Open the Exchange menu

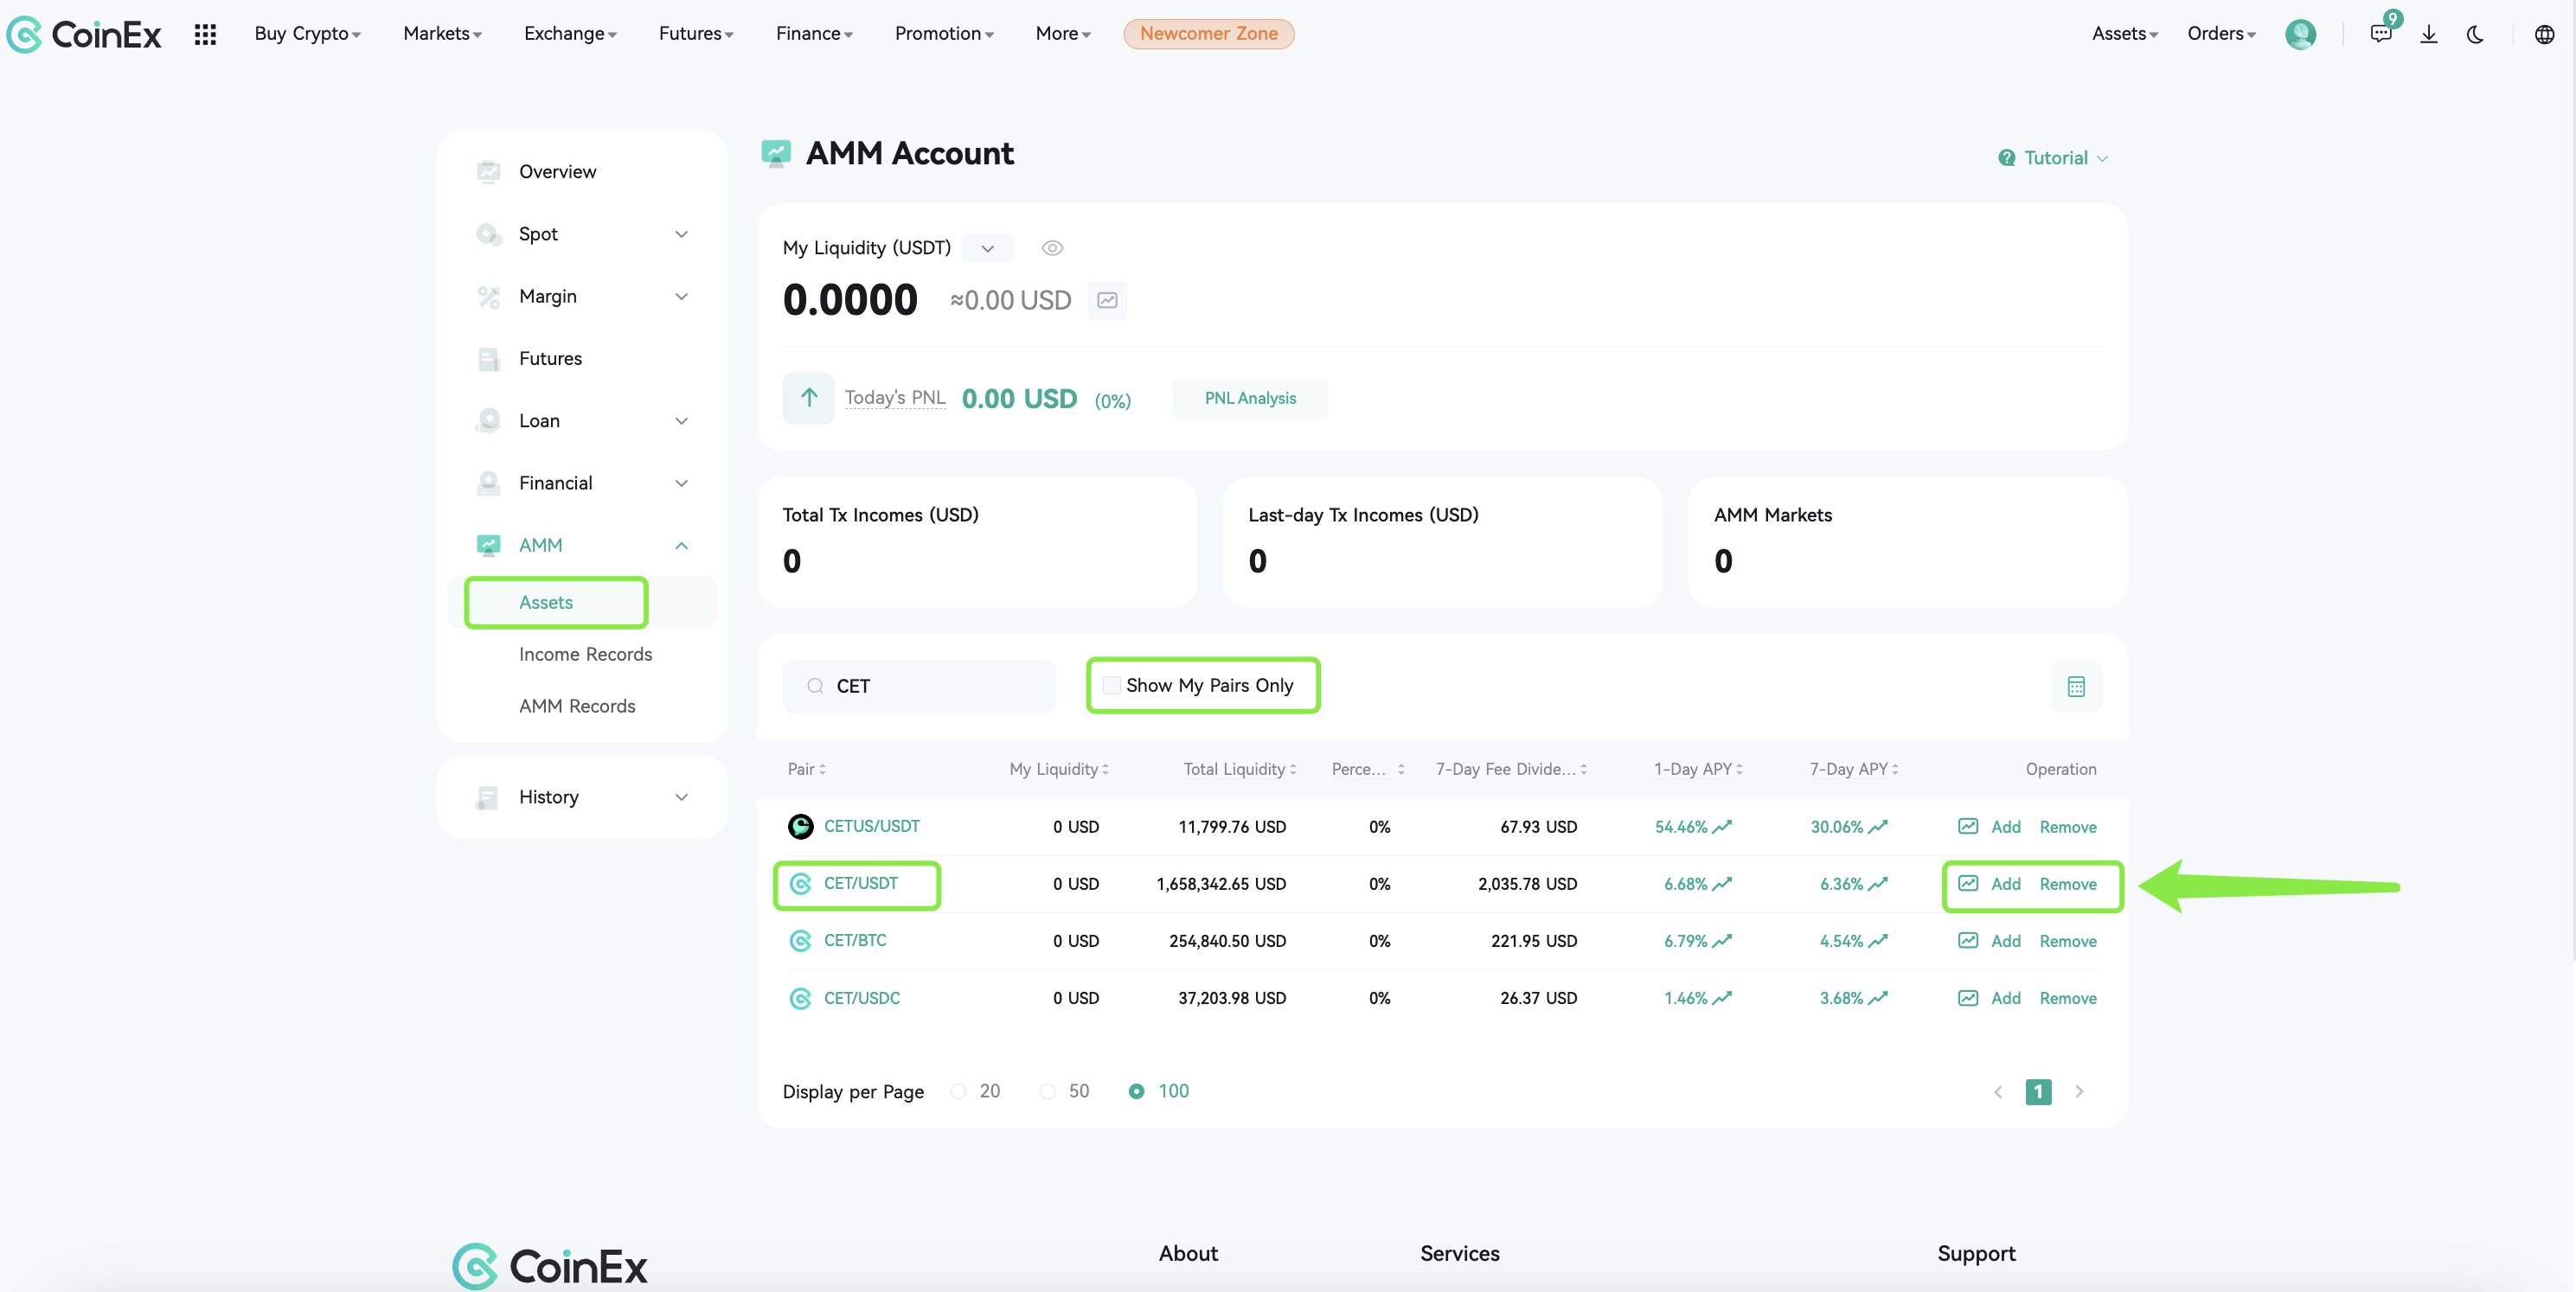click(570, 34)
